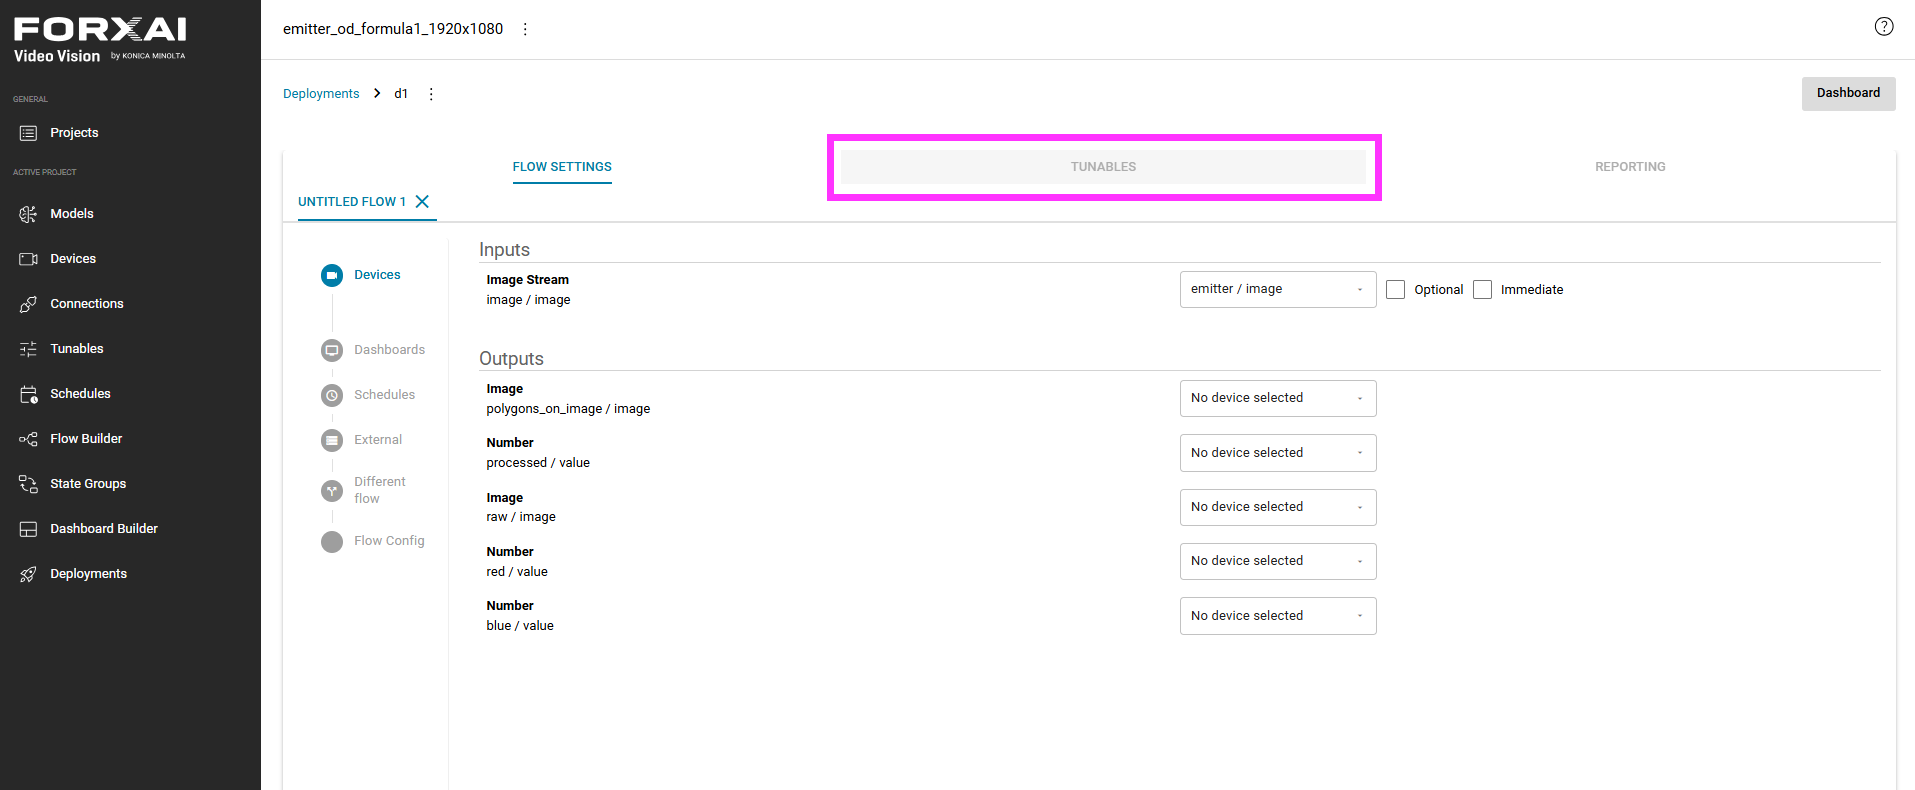
Task: Click polygons_on_image / image text
Action: pos(568,409)
